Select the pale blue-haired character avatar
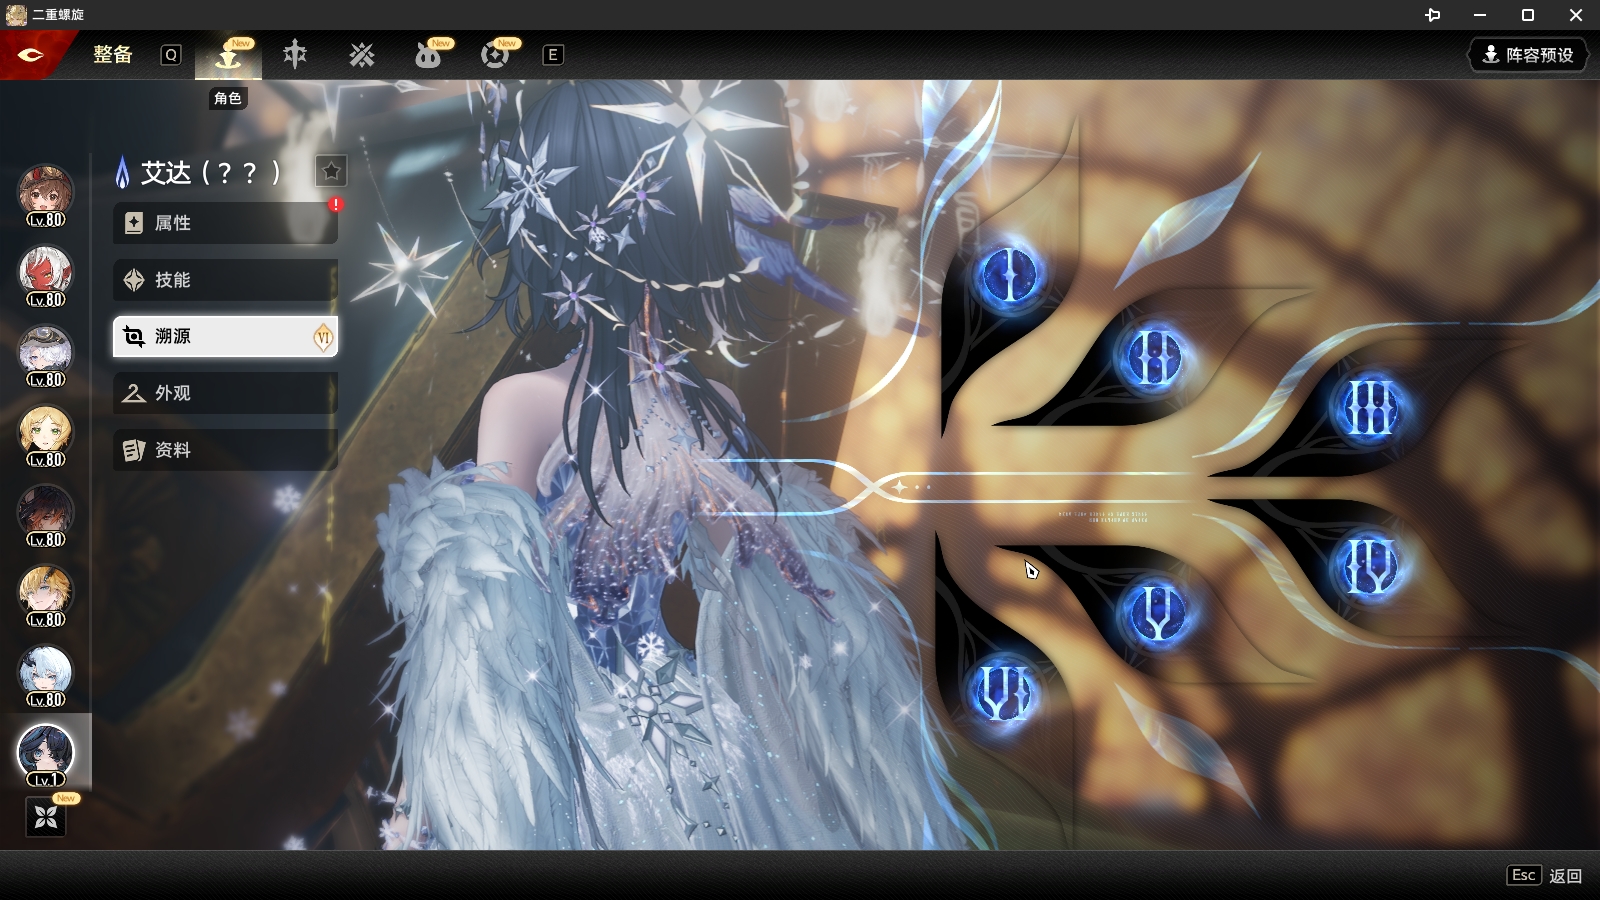This screenshot has height=900, width=1600. (x=45, y=675)
